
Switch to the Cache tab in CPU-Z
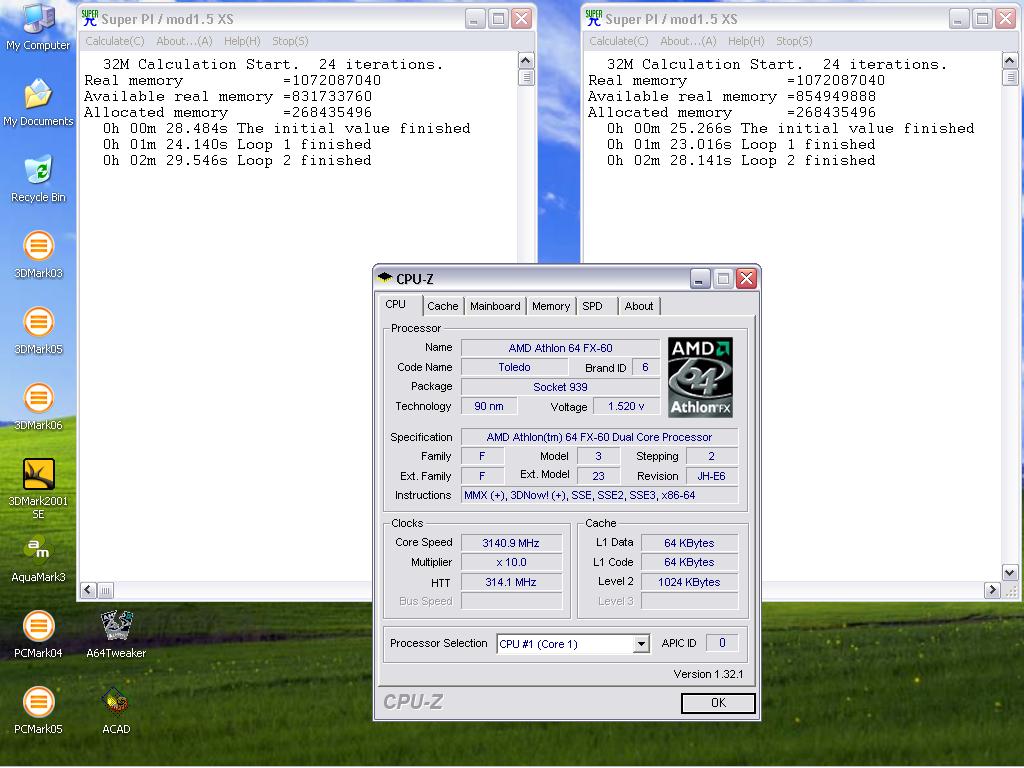pos(443,306)
